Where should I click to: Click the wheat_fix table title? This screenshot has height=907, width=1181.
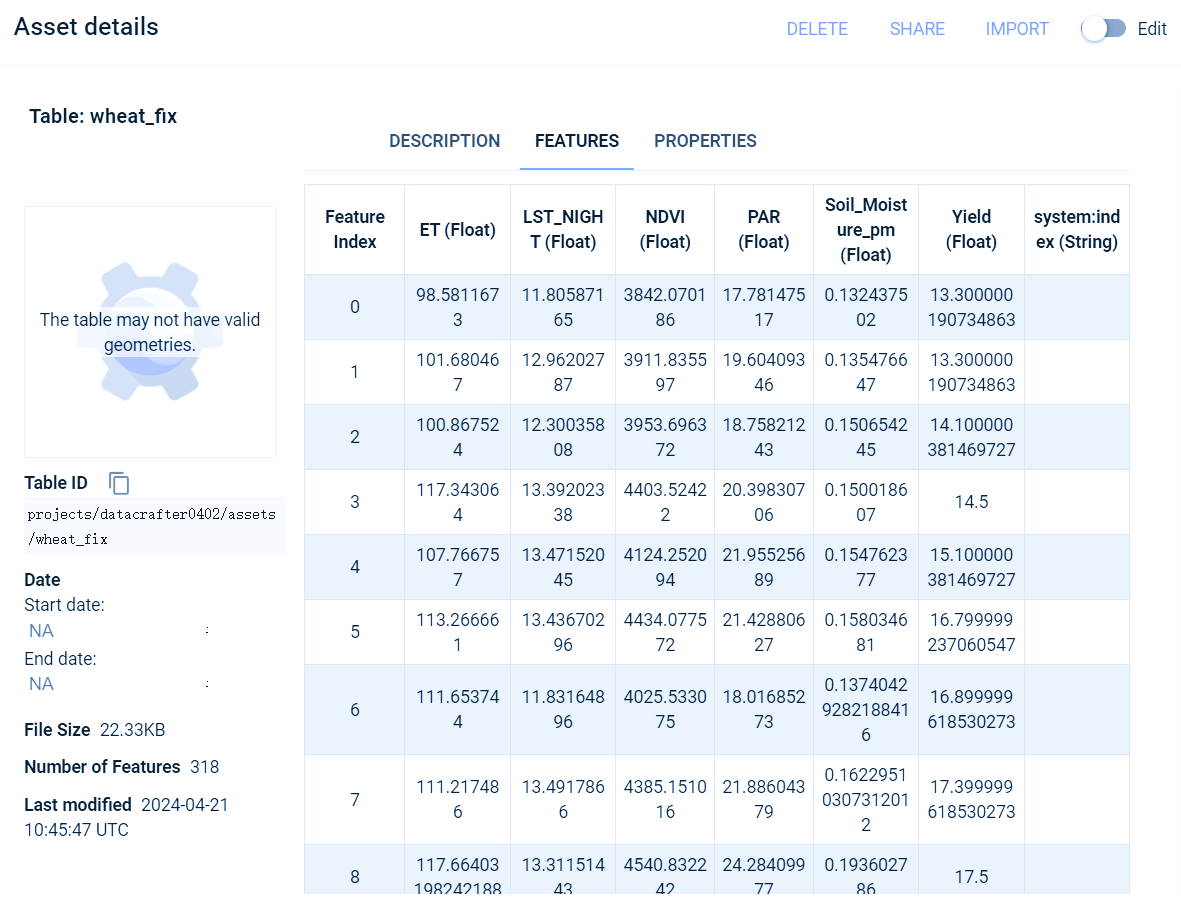pyautogui.click(x=102, y=116)
